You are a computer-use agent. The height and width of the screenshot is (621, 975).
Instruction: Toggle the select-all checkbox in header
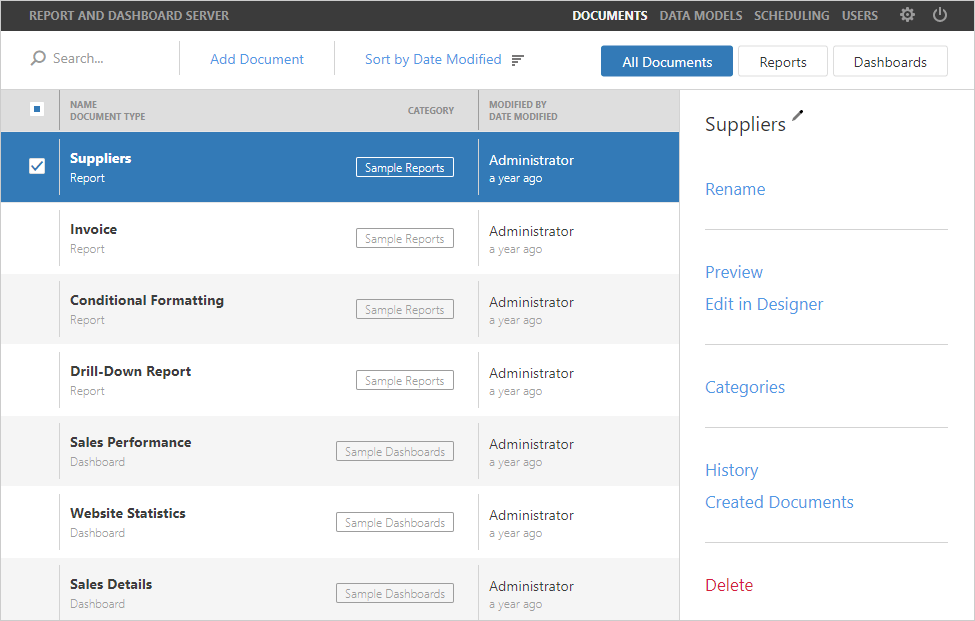click(x=37, y=109)
